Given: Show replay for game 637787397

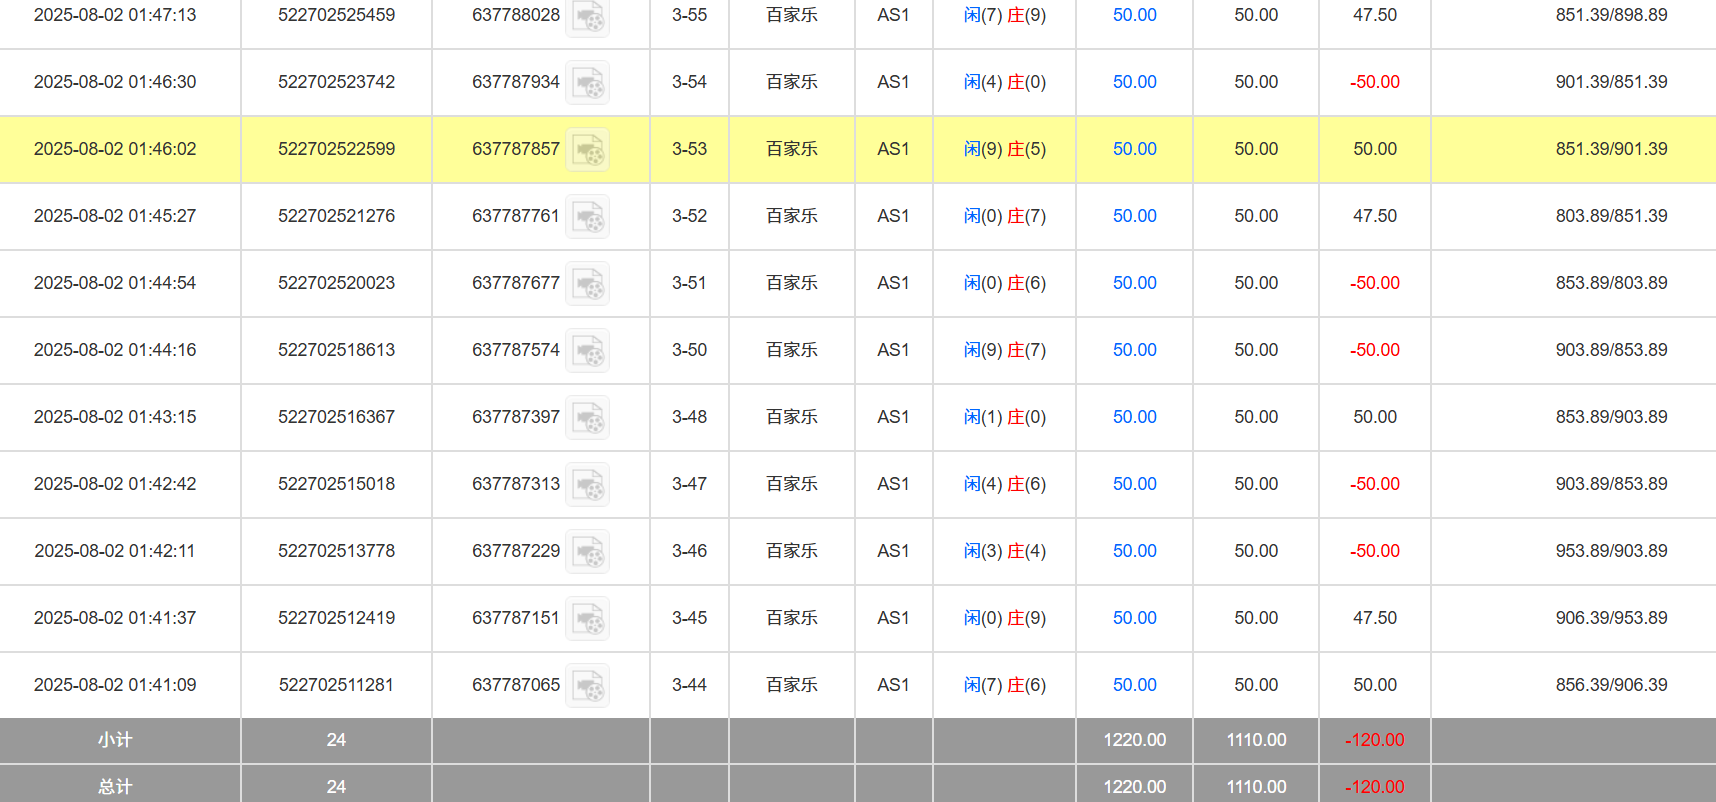Looking at the screenshot, I should [x=588, y=418].
